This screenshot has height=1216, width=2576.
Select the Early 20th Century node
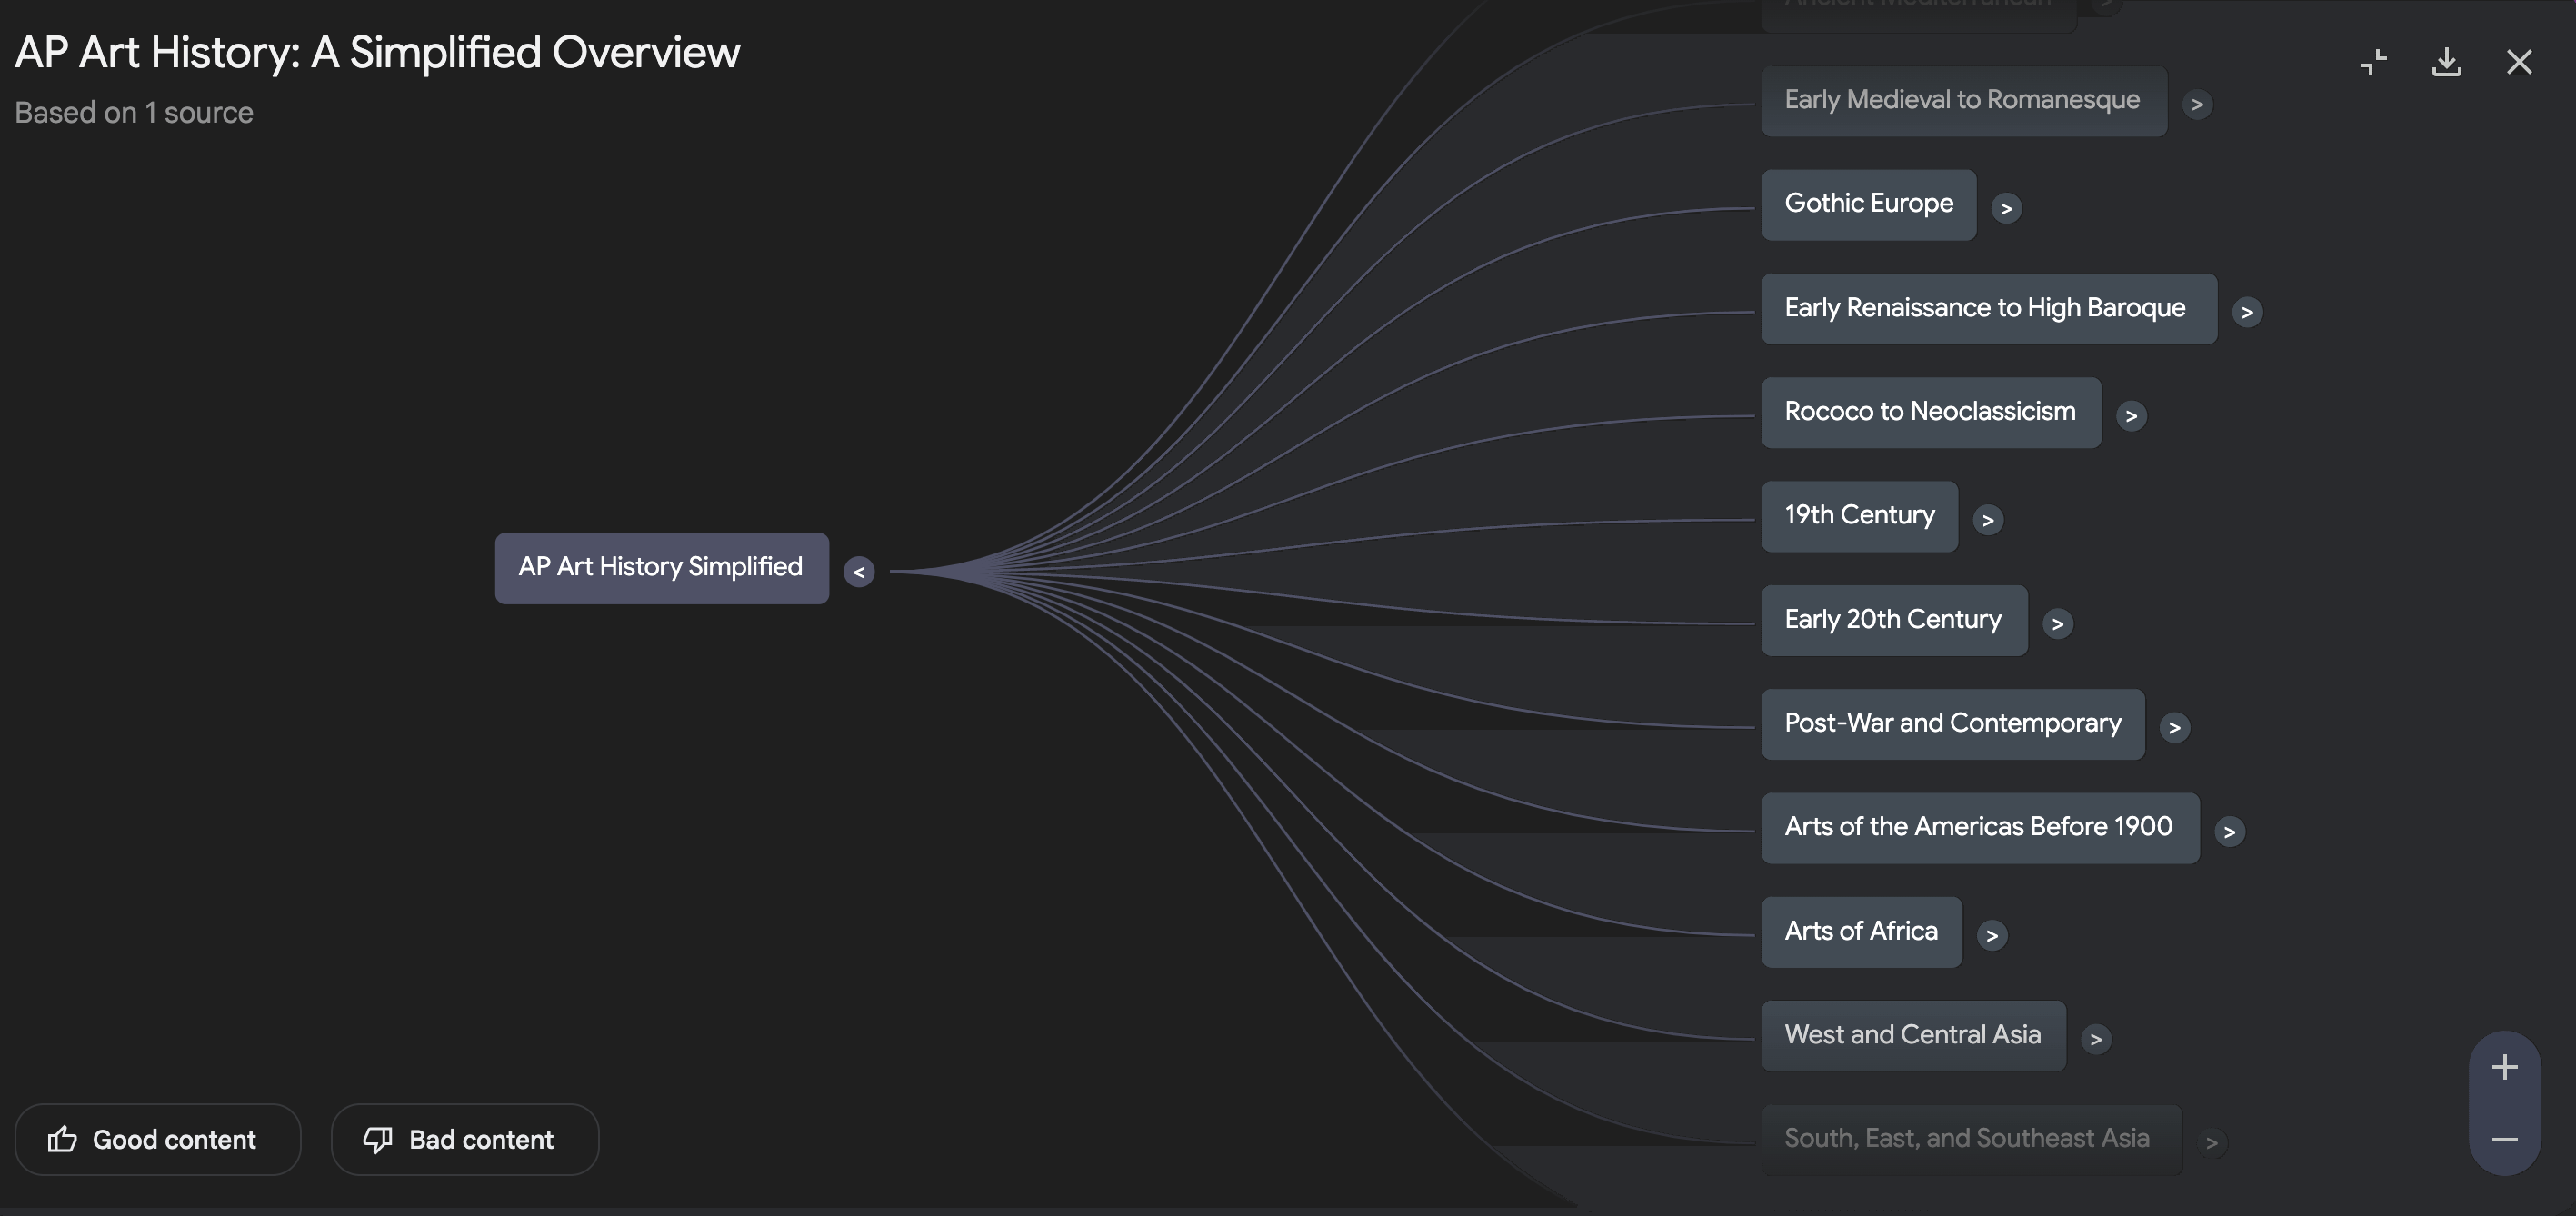(1893, 620)
